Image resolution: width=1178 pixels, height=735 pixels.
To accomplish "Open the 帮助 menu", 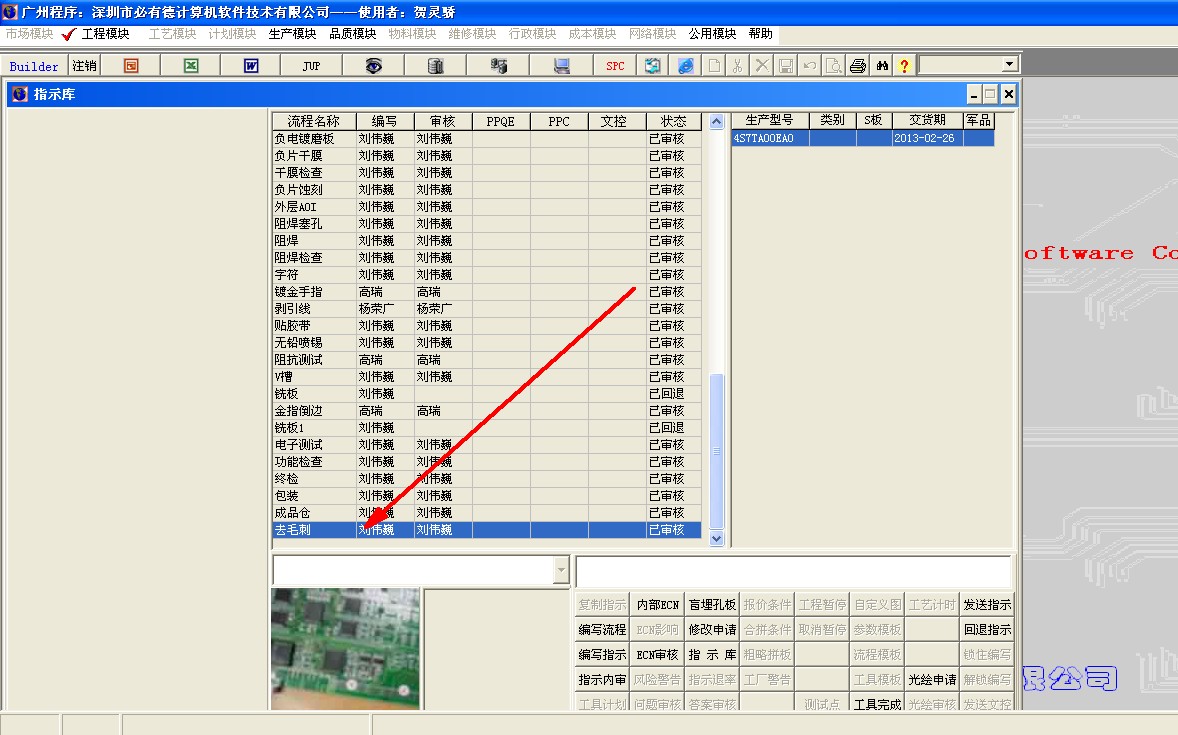I will (x=760, y=34).
